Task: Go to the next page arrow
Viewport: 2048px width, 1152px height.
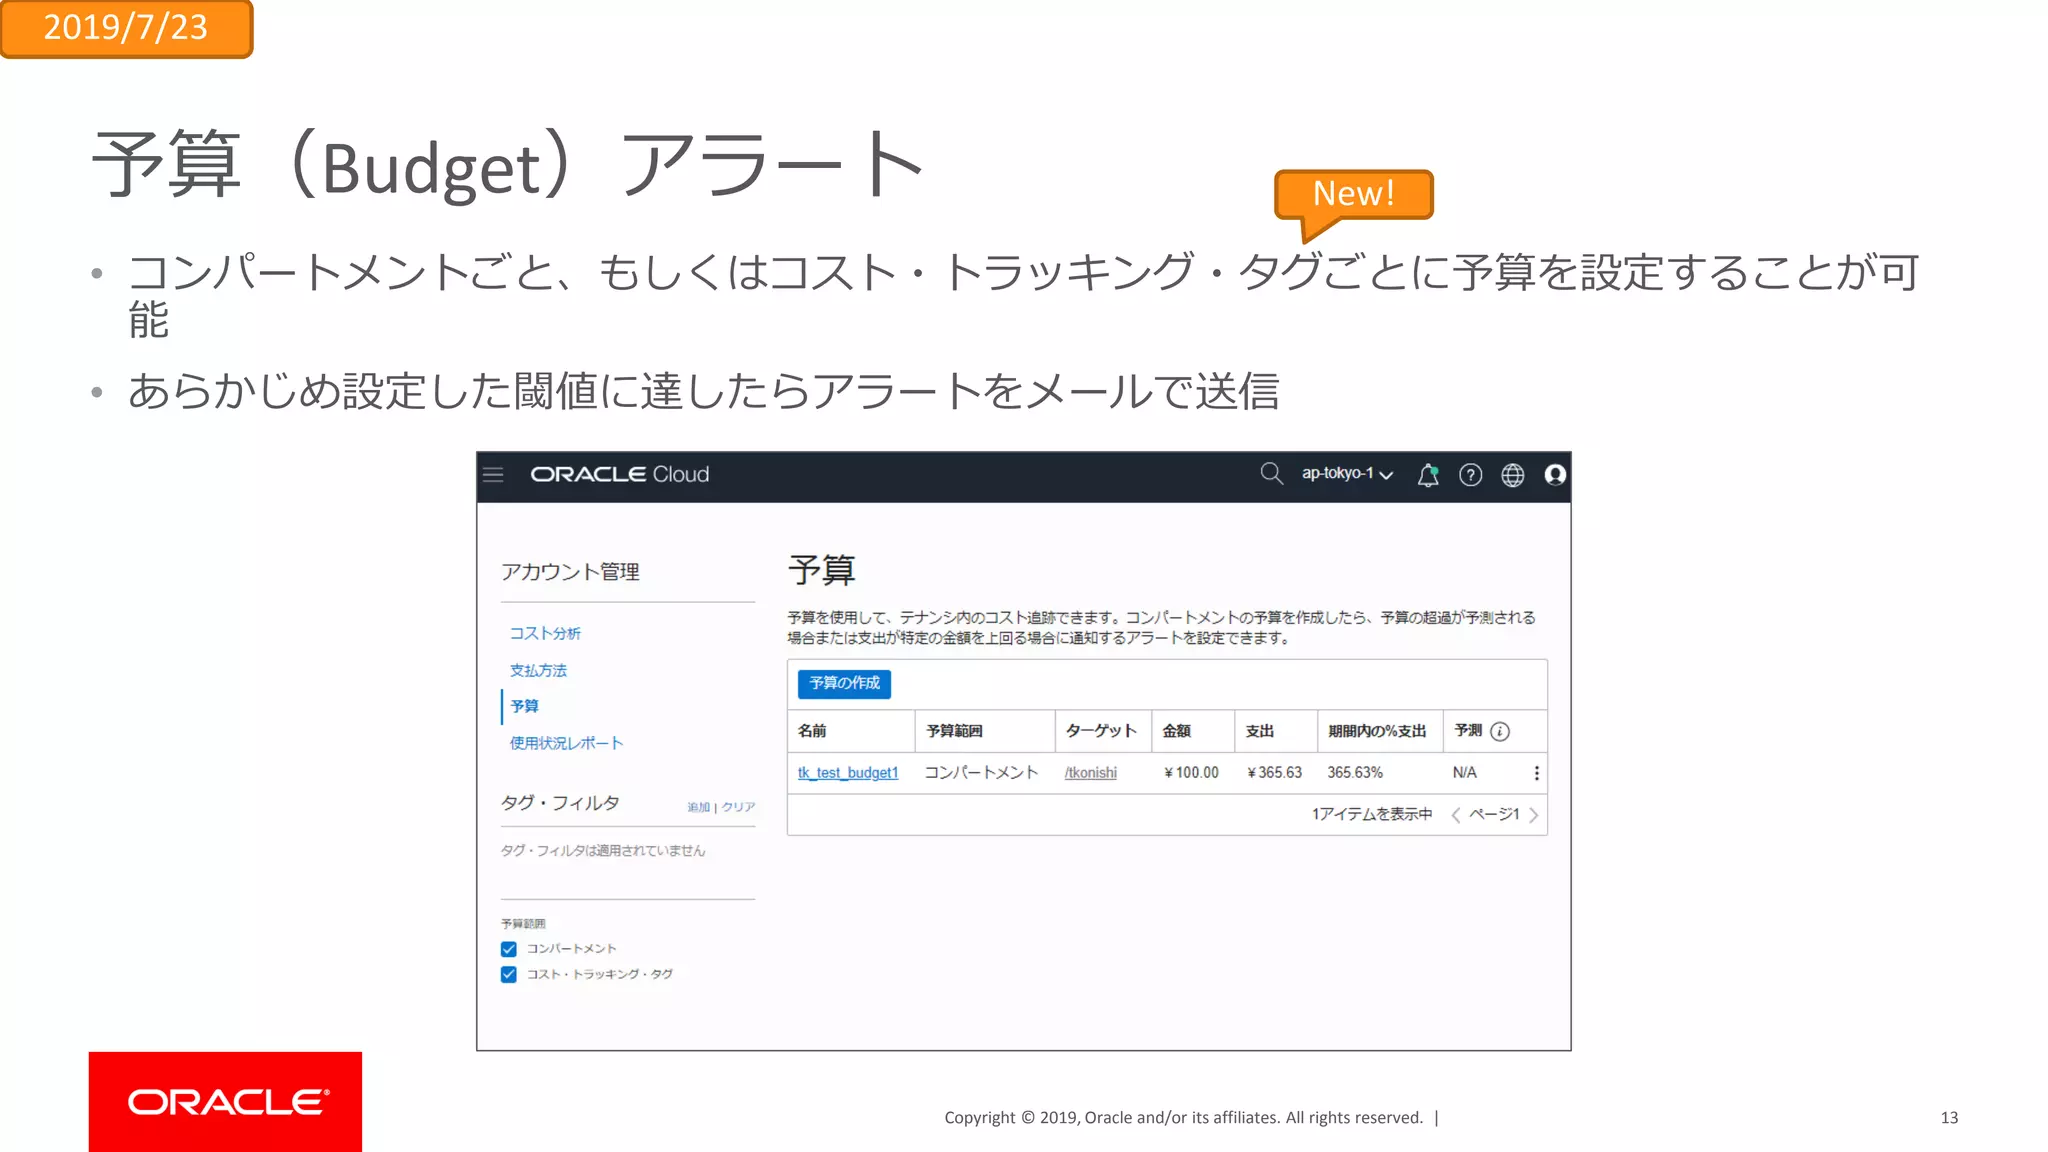Action: point(1534,815)
